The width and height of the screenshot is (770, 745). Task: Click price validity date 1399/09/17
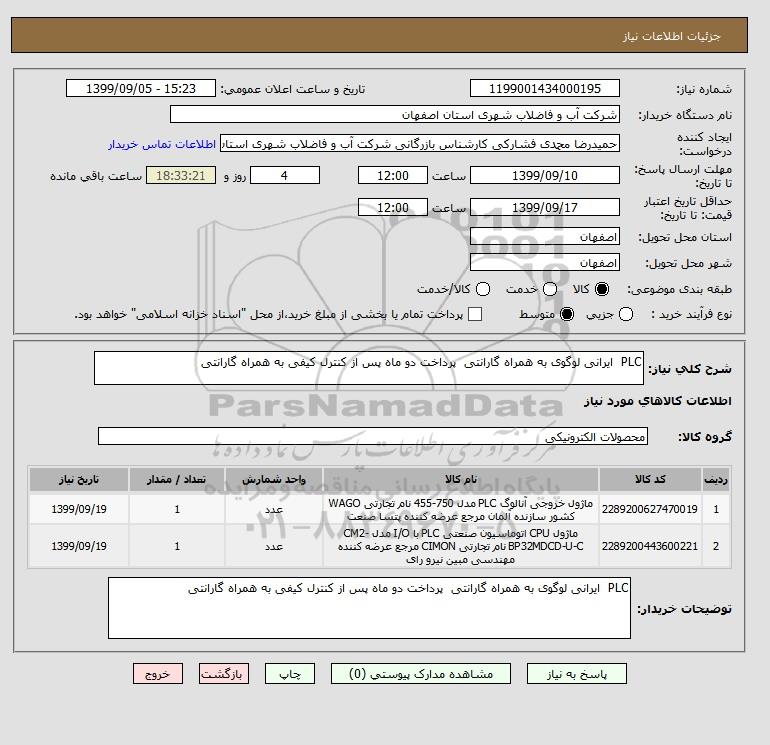tap(545, 207)
